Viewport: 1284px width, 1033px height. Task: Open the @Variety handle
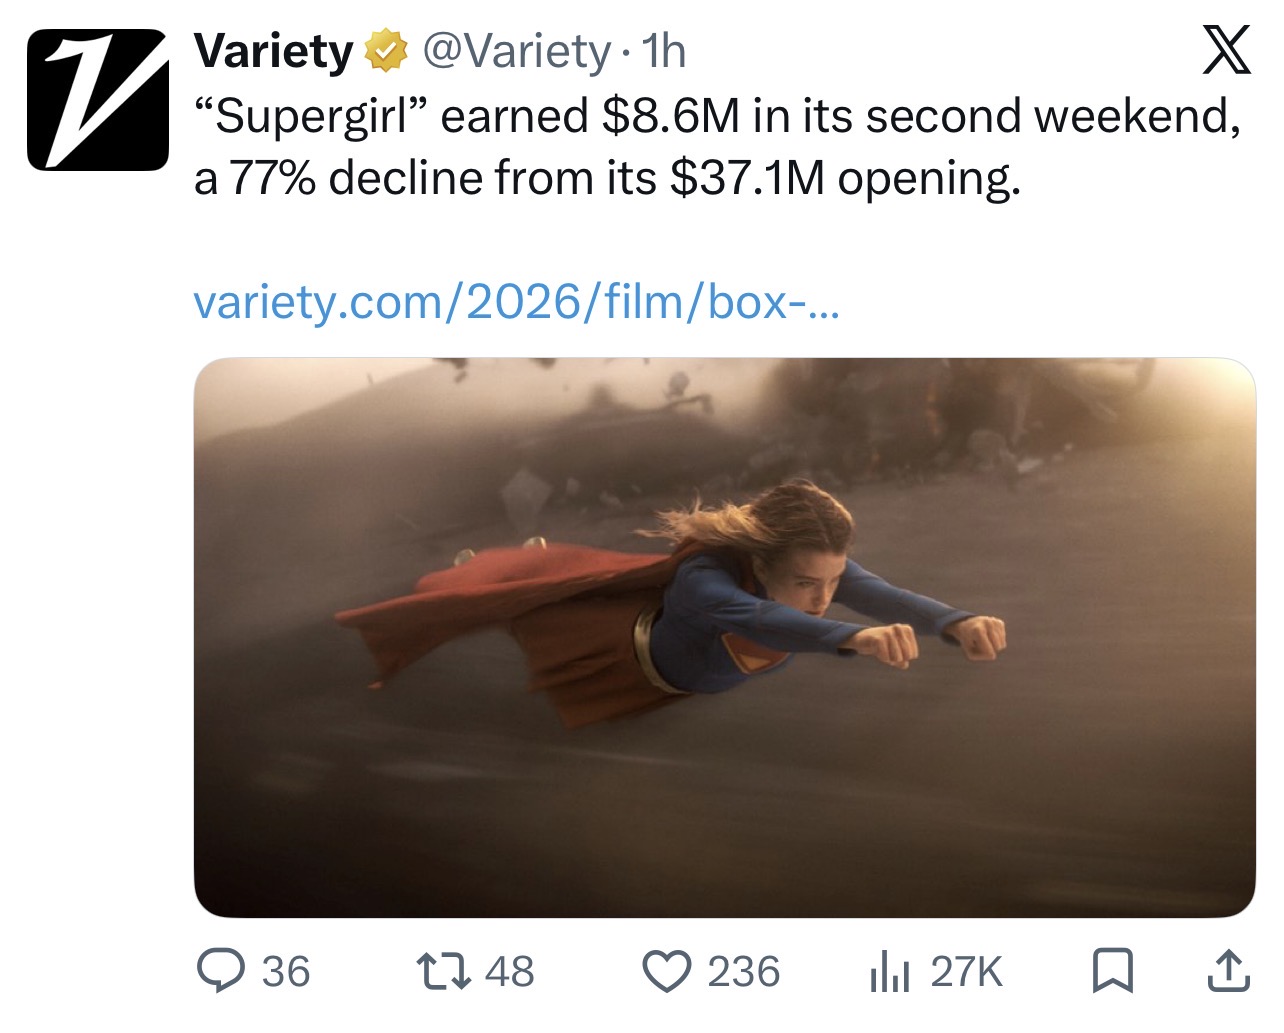(516, 51)
